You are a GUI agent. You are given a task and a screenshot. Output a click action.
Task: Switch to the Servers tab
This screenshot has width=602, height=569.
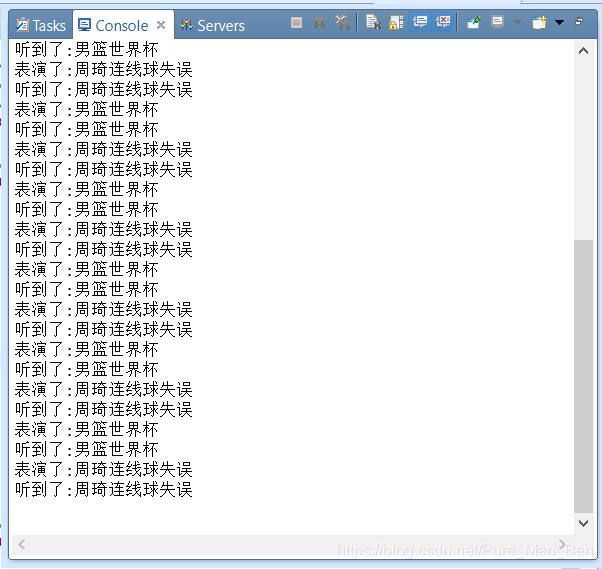point(212,26)
